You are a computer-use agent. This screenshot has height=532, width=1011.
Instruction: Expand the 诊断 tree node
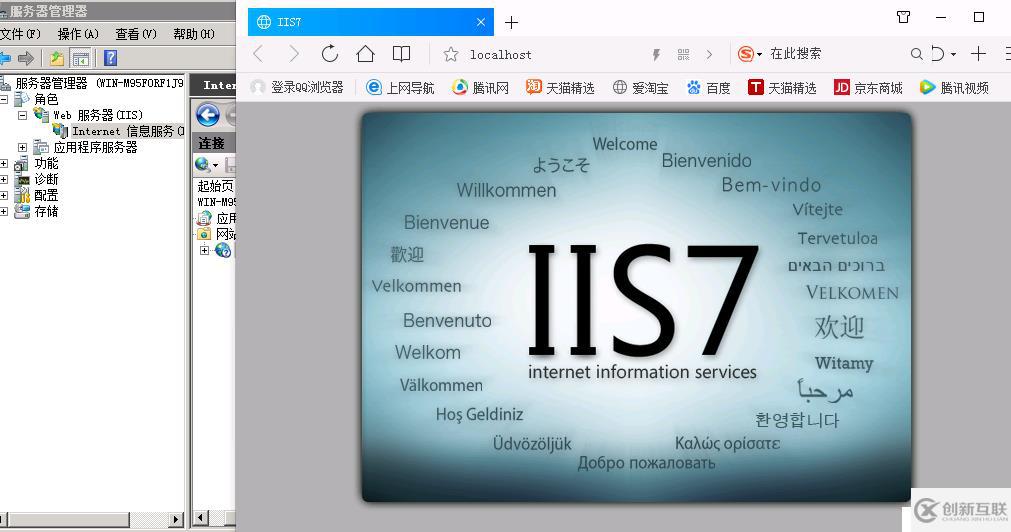(4, 179)
